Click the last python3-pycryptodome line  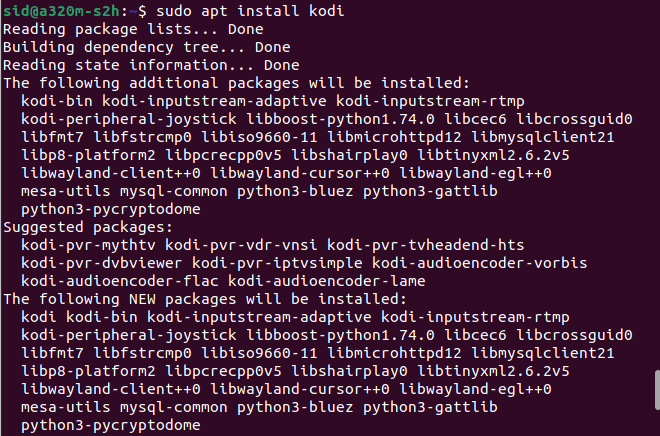(111, 425)
